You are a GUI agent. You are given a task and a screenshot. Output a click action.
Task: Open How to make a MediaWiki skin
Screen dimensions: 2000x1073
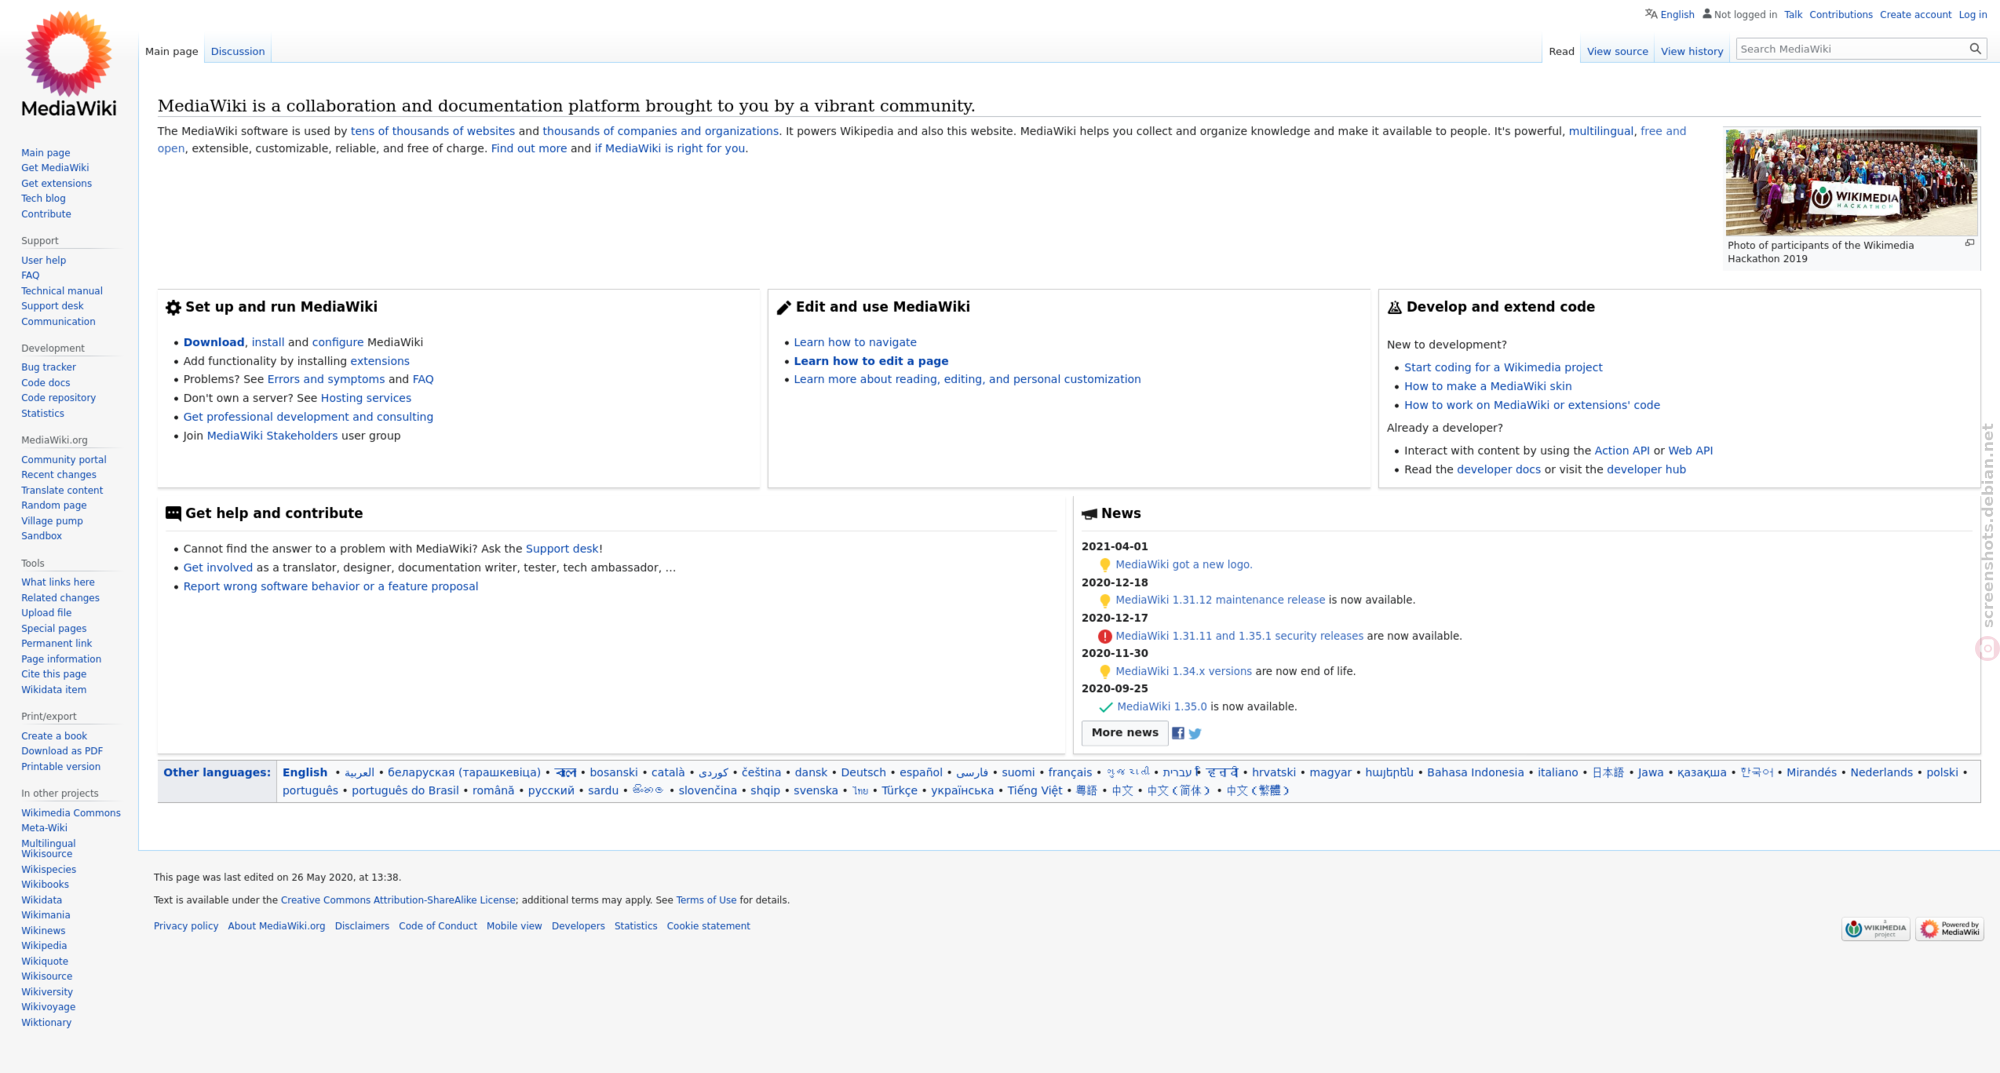coord(1488,386)
